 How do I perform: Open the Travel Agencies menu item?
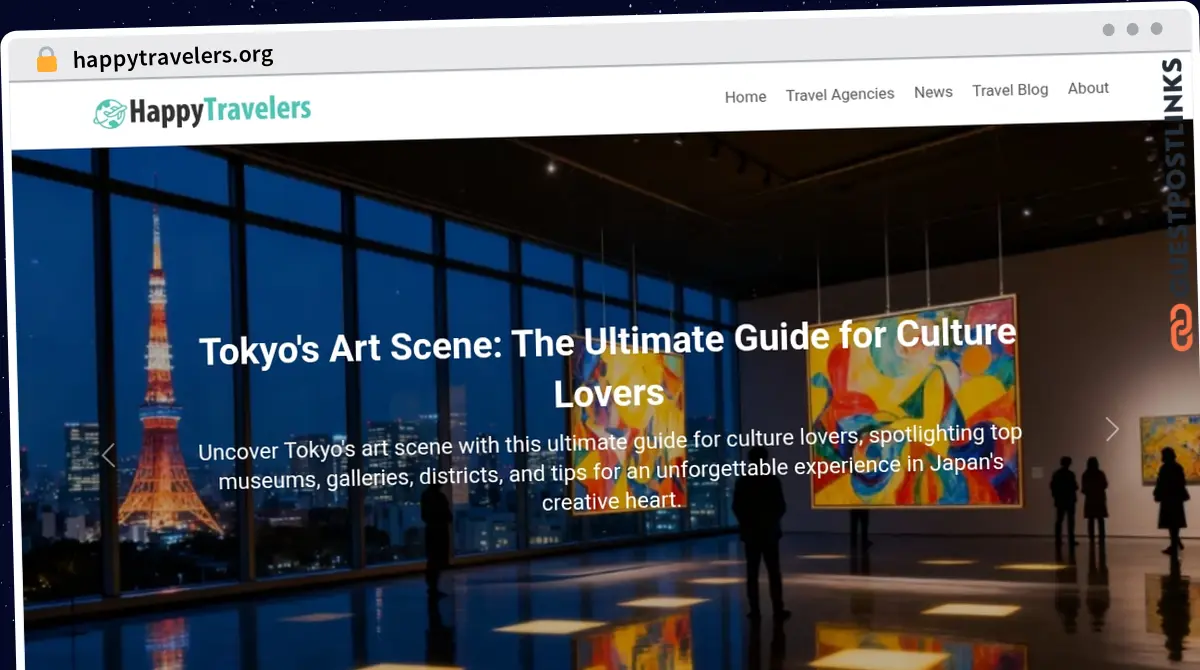click(x=840, y=94)
